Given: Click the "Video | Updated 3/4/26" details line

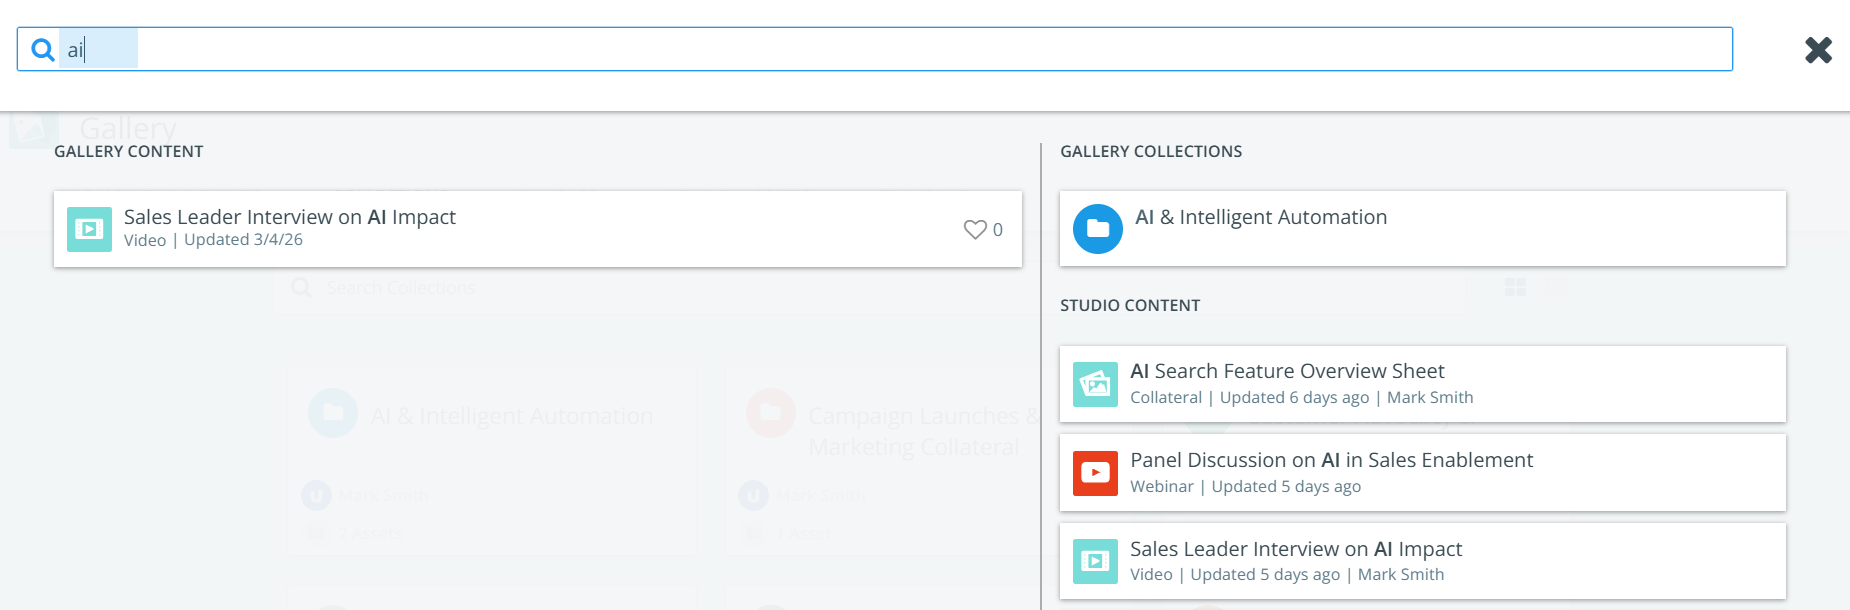Looking at the screenshot, I should 213,240.
